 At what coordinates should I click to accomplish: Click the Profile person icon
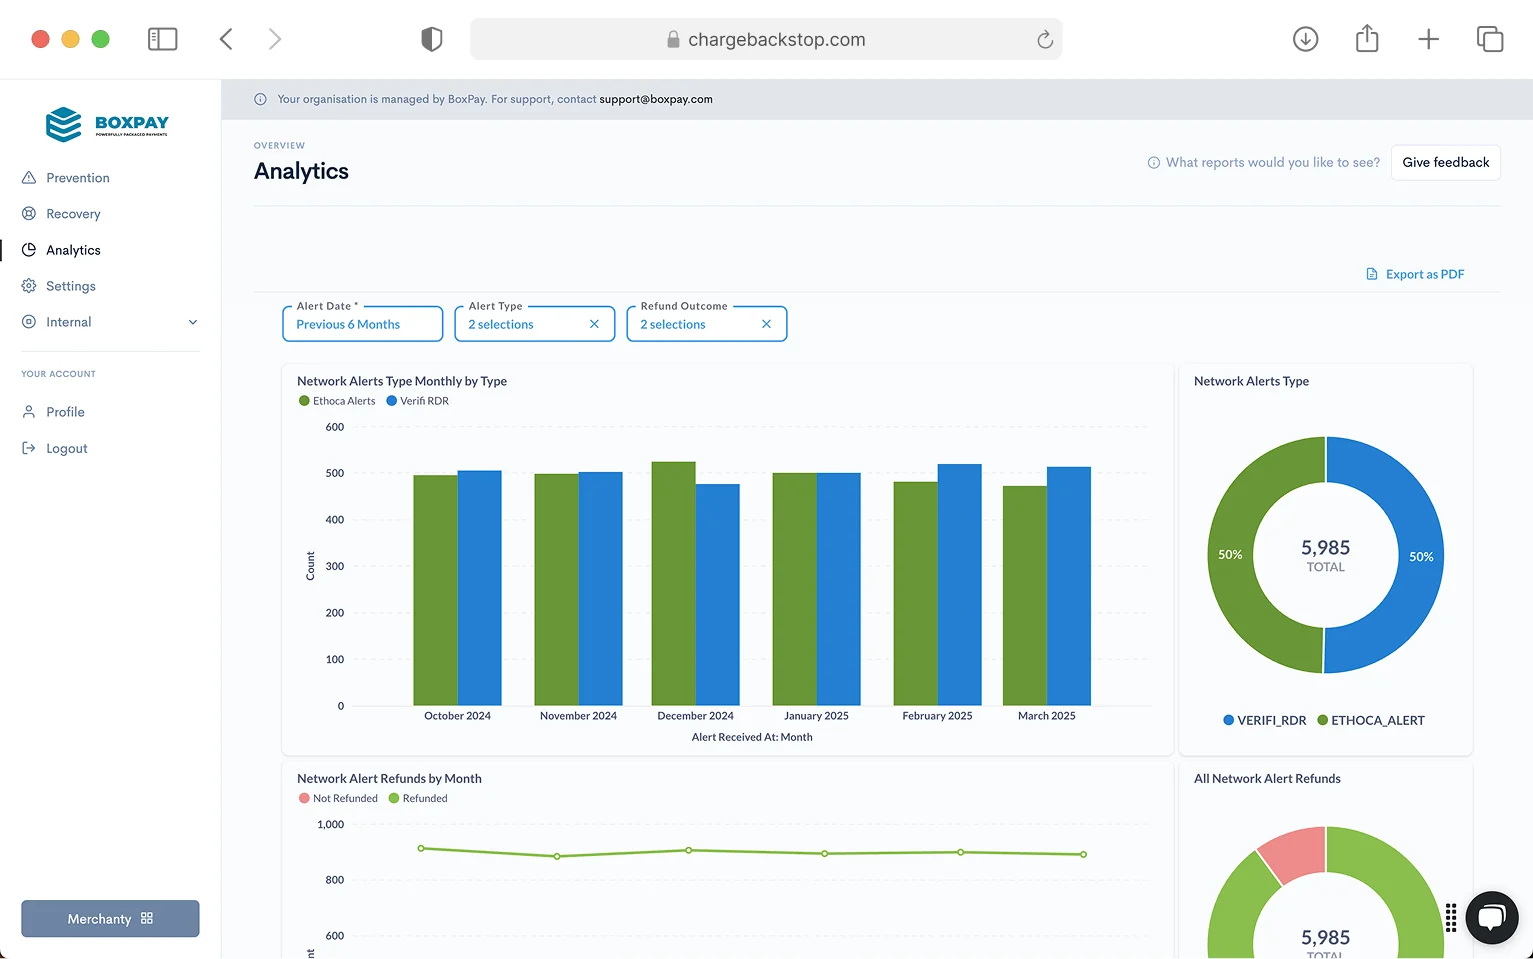[29, 411]
